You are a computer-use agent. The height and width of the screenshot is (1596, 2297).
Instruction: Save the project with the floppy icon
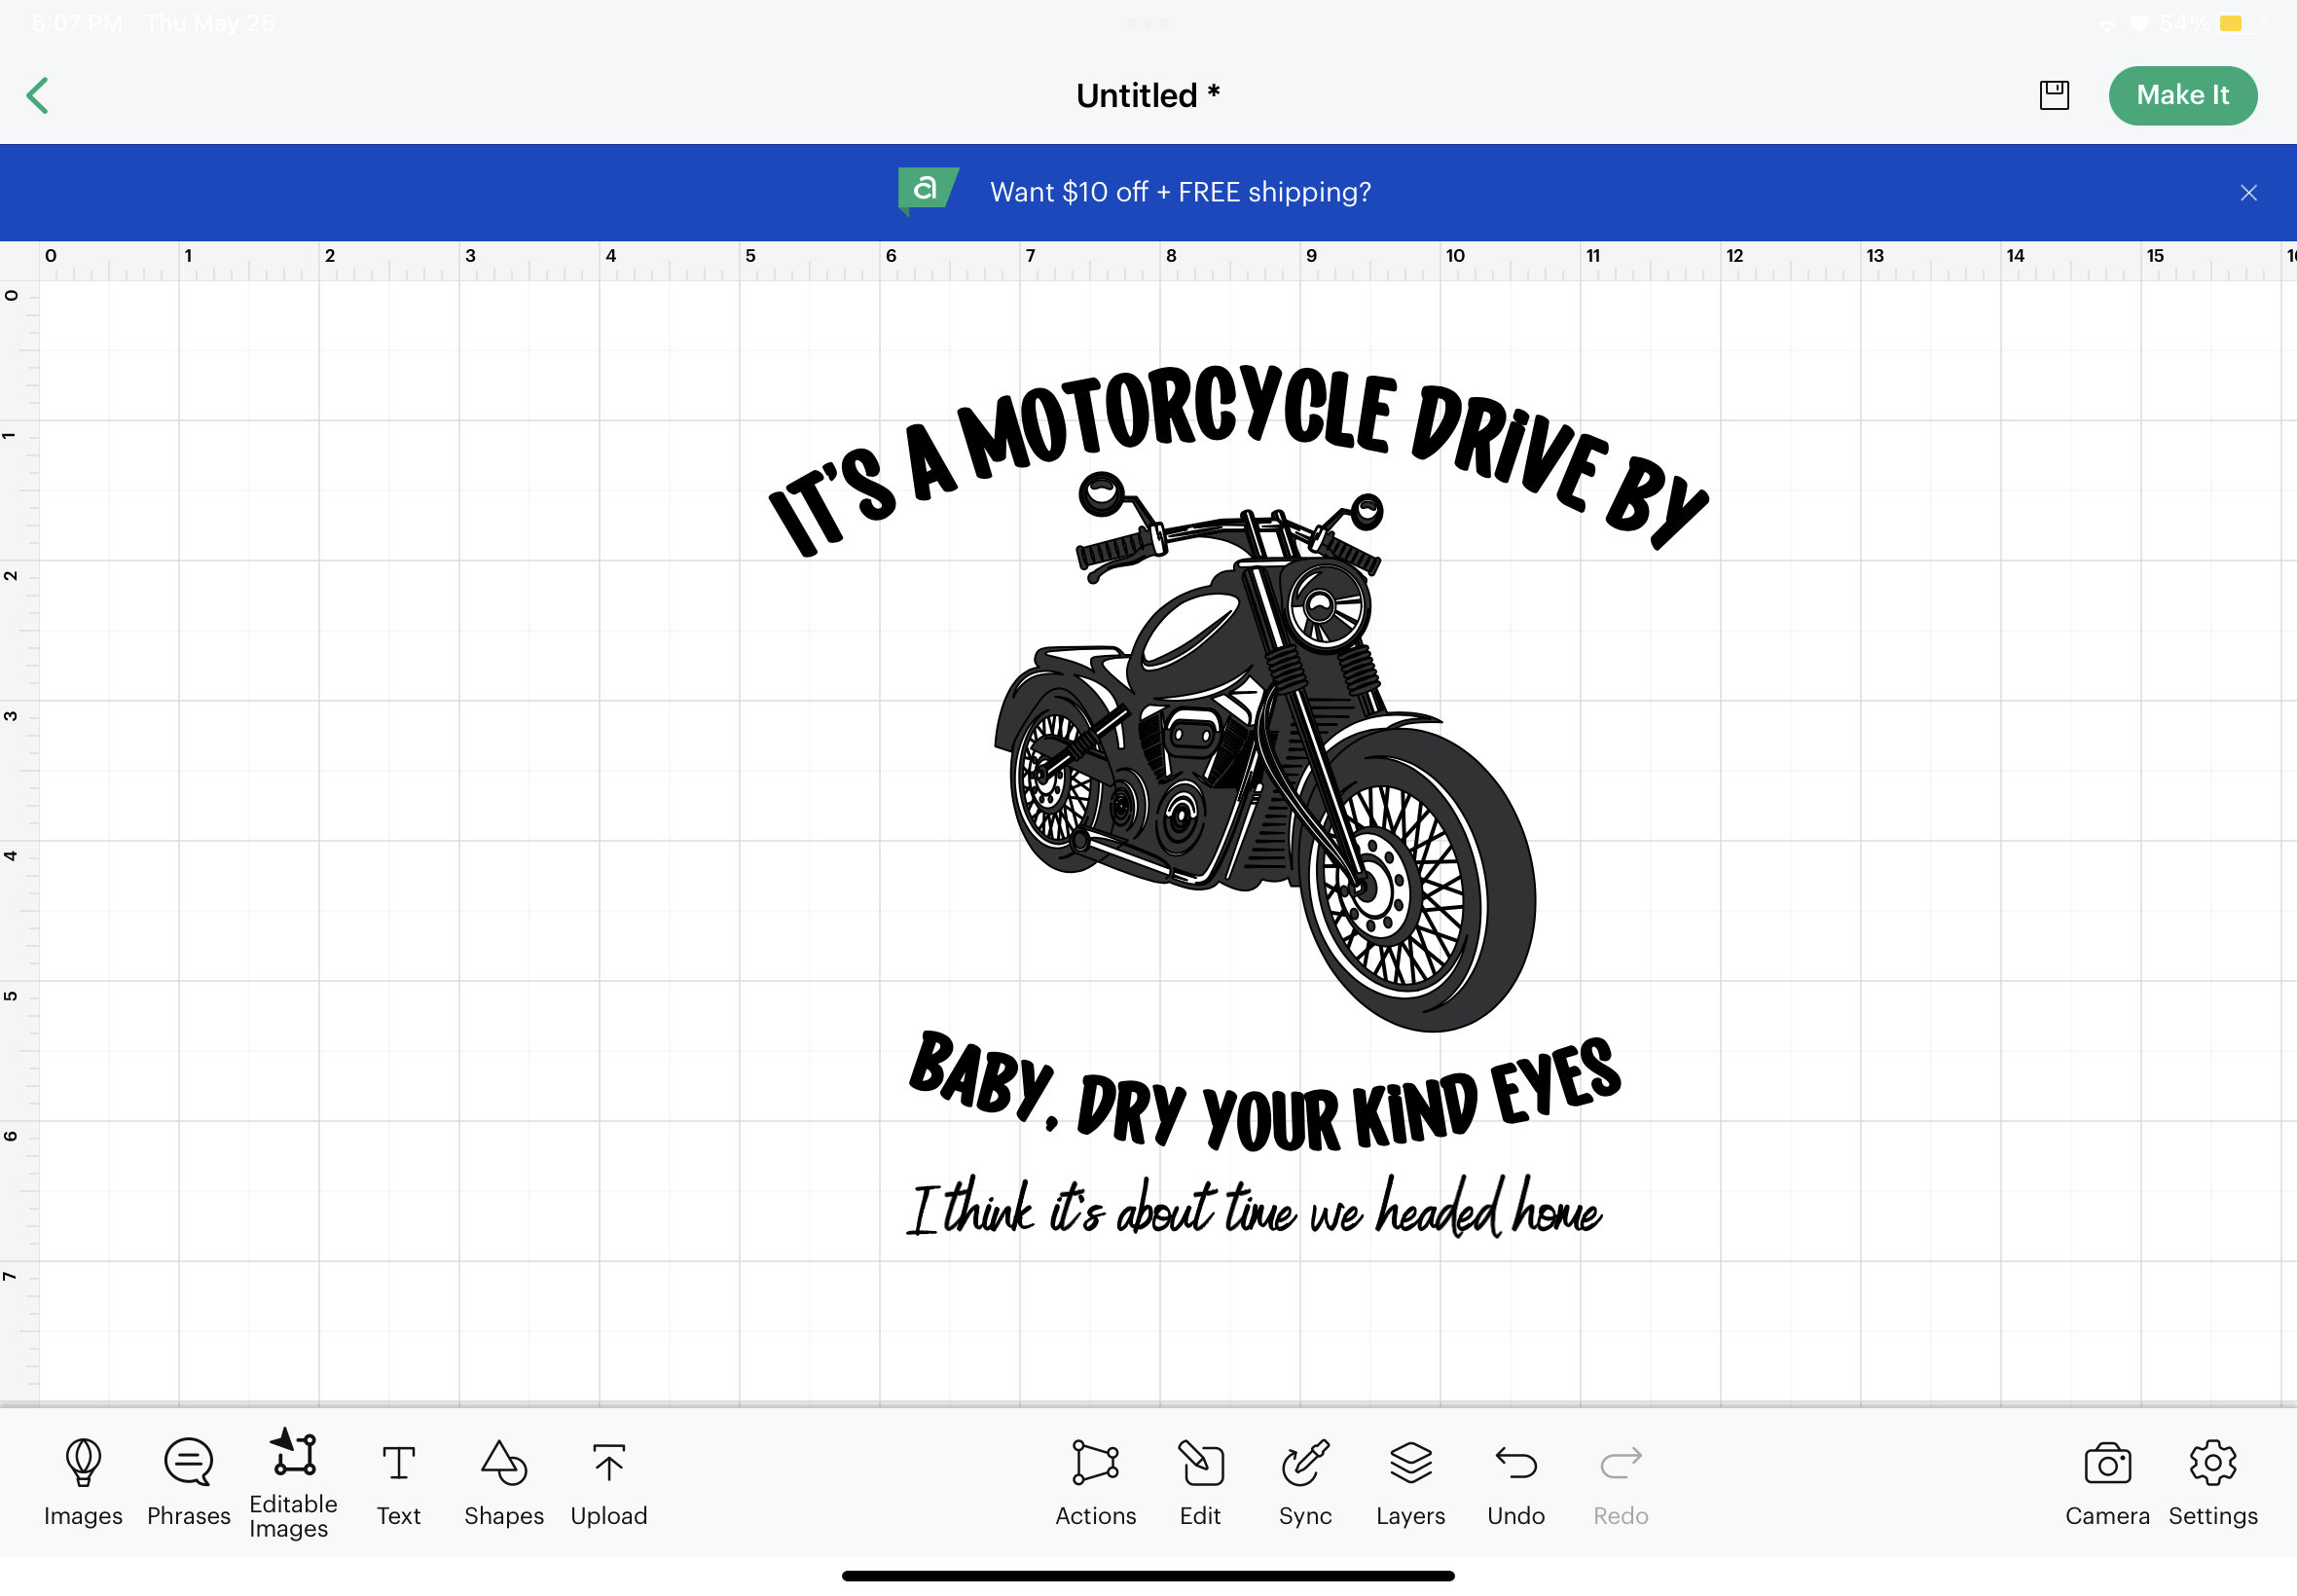[x=2054, y=95]
